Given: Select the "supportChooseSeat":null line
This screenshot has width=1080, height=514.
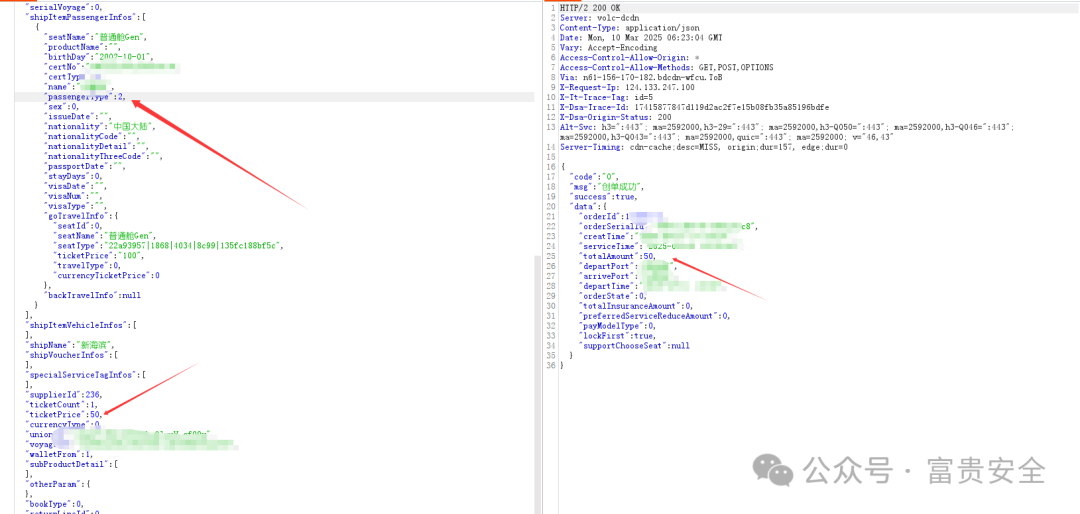Looking at the screenshot, I should pos(634,346).
